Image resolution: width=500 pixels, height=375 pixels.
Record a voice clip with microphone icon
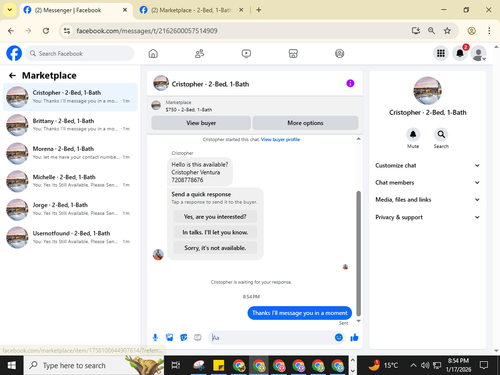tap(155, 338)
